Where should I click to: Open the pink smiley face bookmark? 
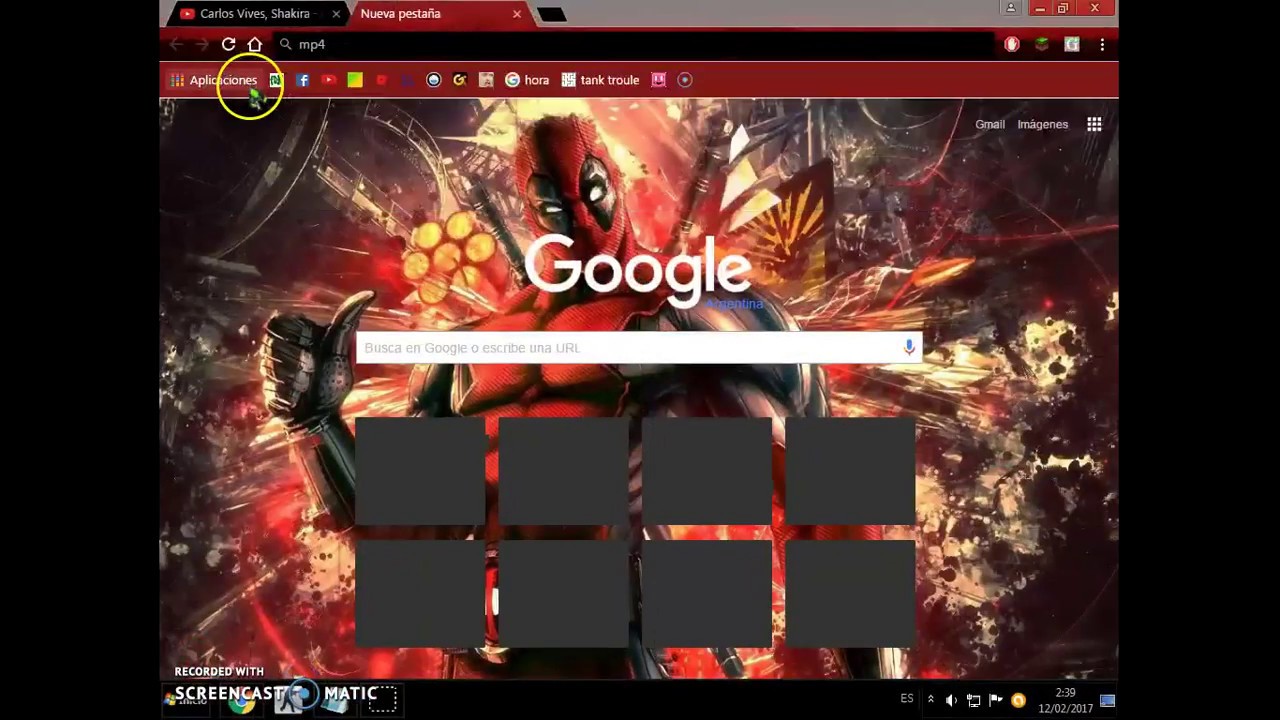click(x=658, y=80)
